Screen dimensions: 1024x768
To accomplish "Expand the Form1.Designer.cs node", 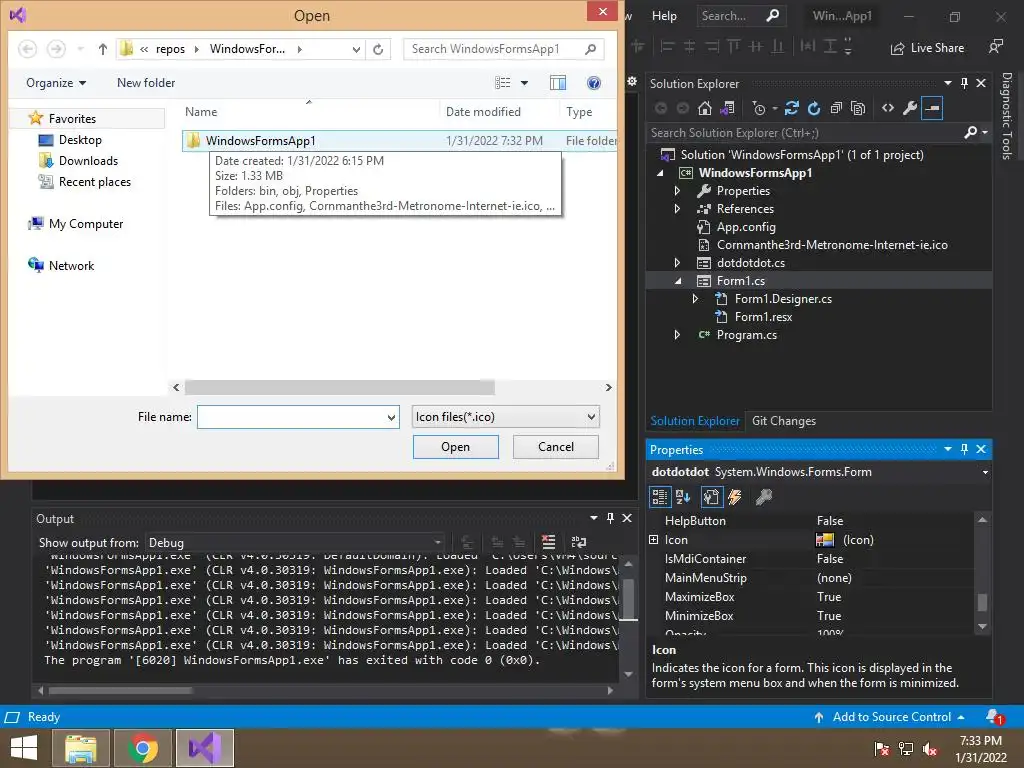I will click(696, 298).
